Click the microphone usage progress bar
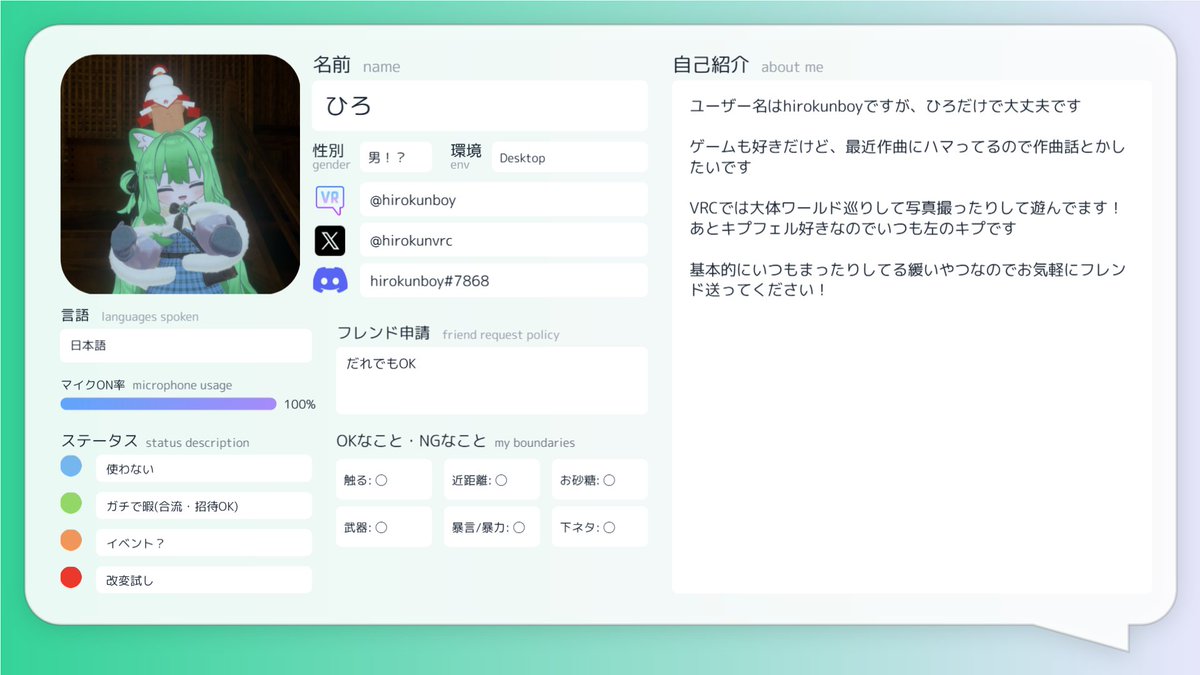 (x=168, y=404)
